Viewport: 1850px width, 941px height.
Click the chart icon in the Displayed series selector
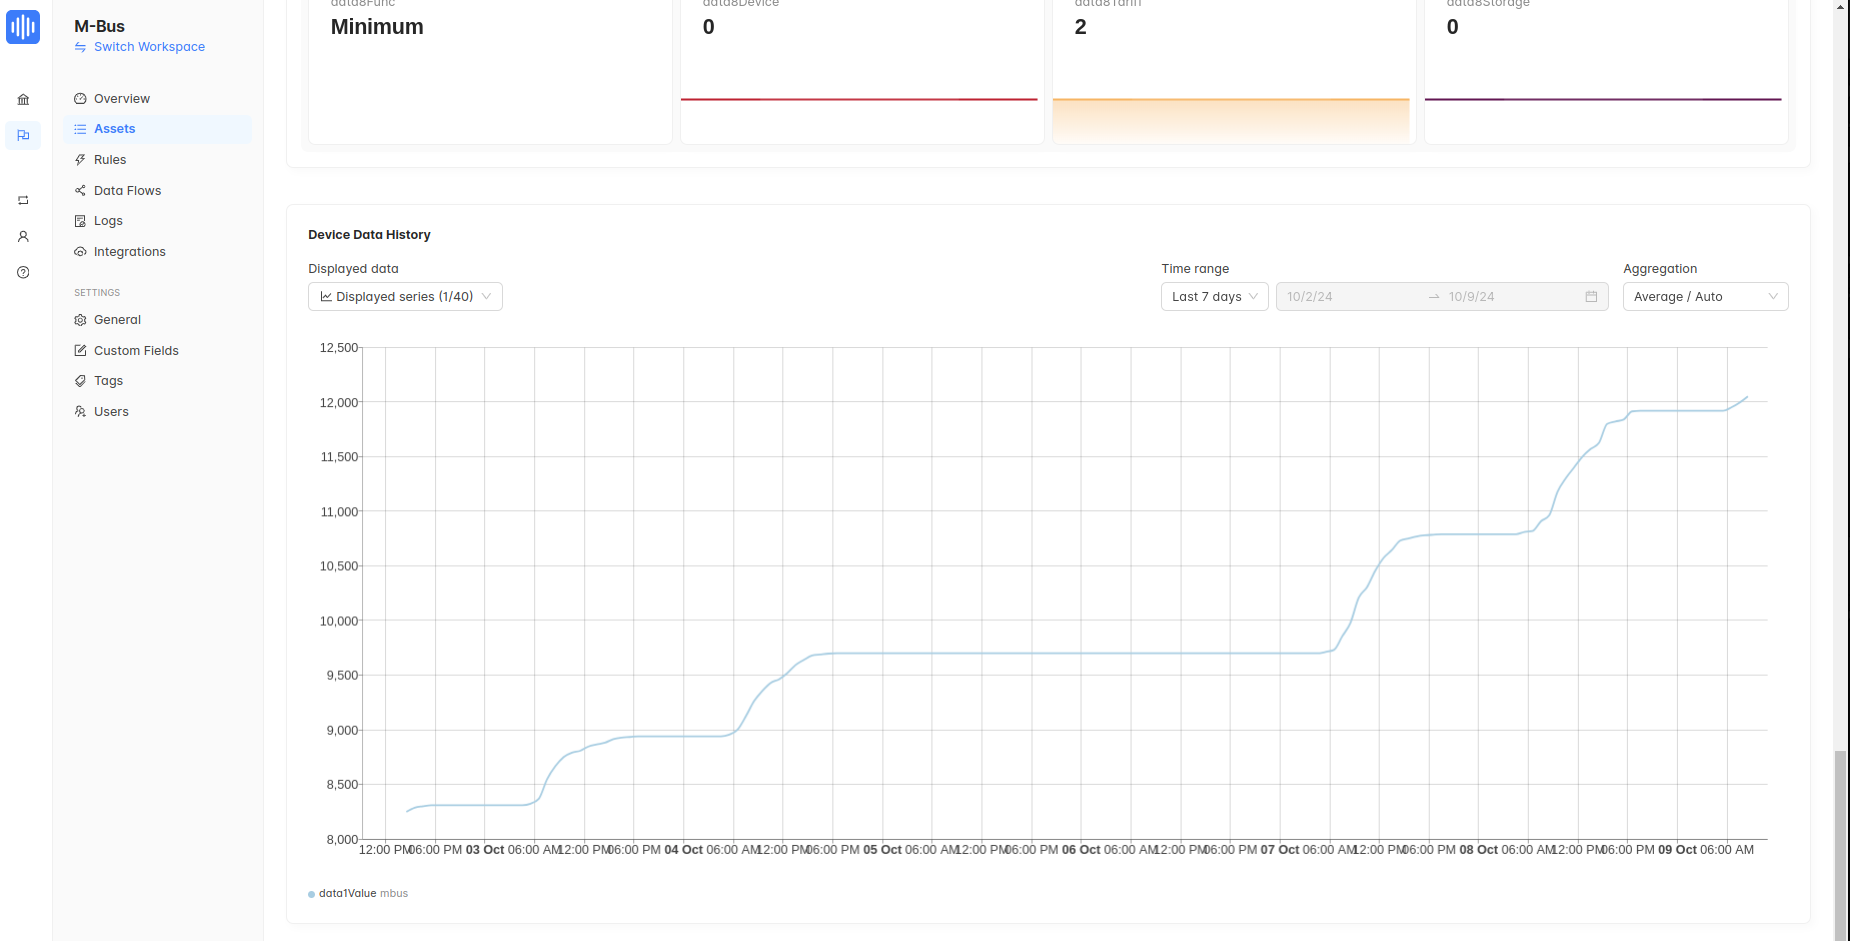click(x=325, y=296)
